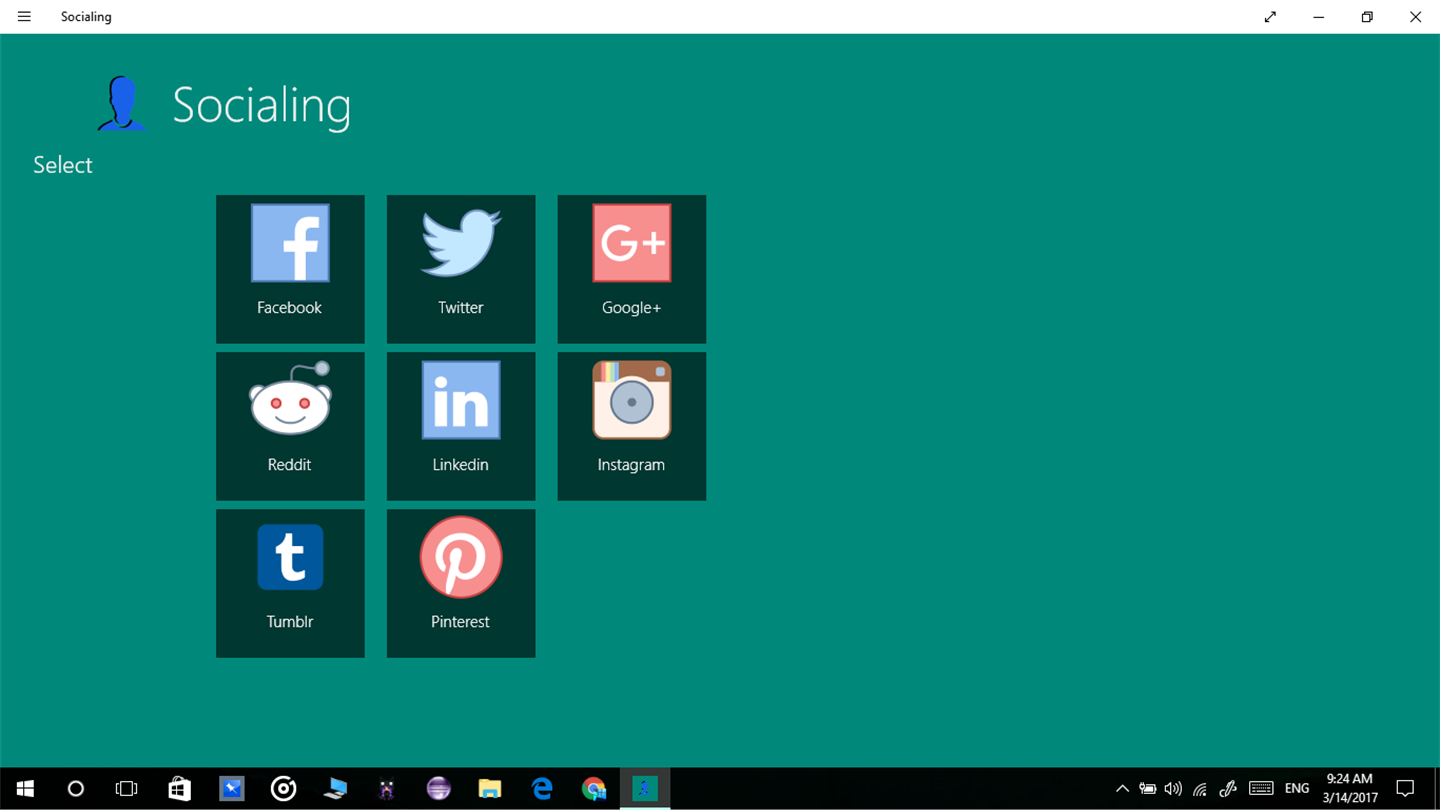Open Windows Store from the taskbar
This screenshot has width=1440, height=810.
pos(179,789)
